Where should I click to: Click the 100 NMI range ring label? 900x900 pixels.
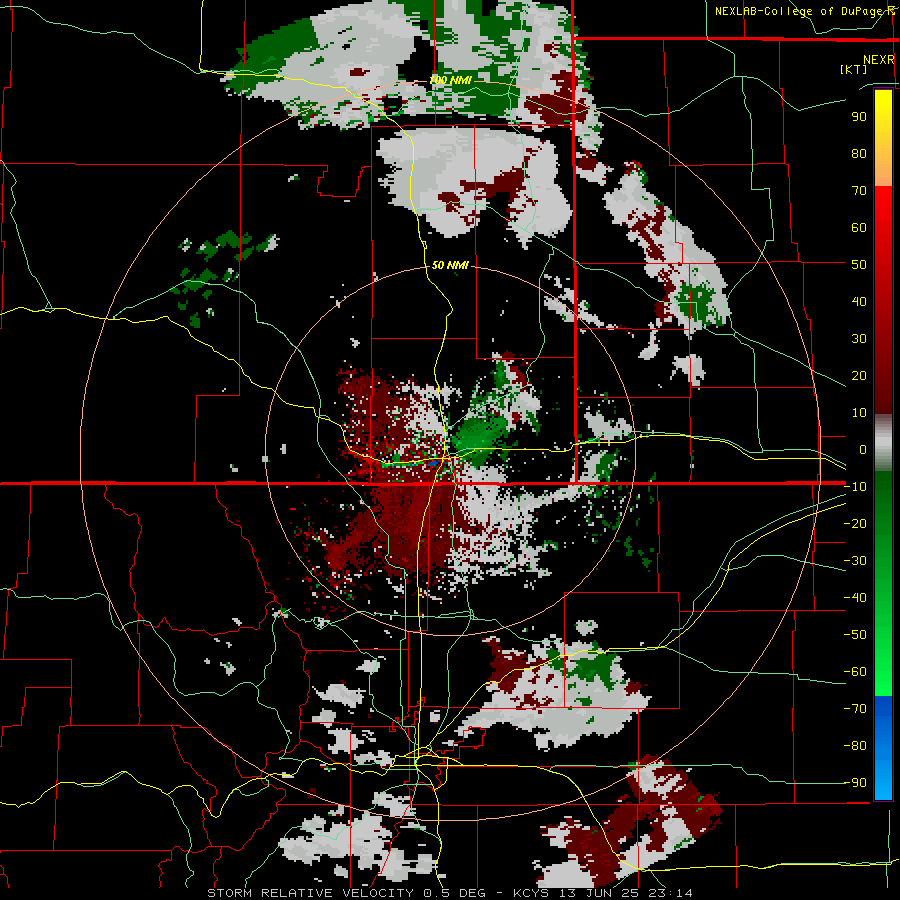coord(451,80)
